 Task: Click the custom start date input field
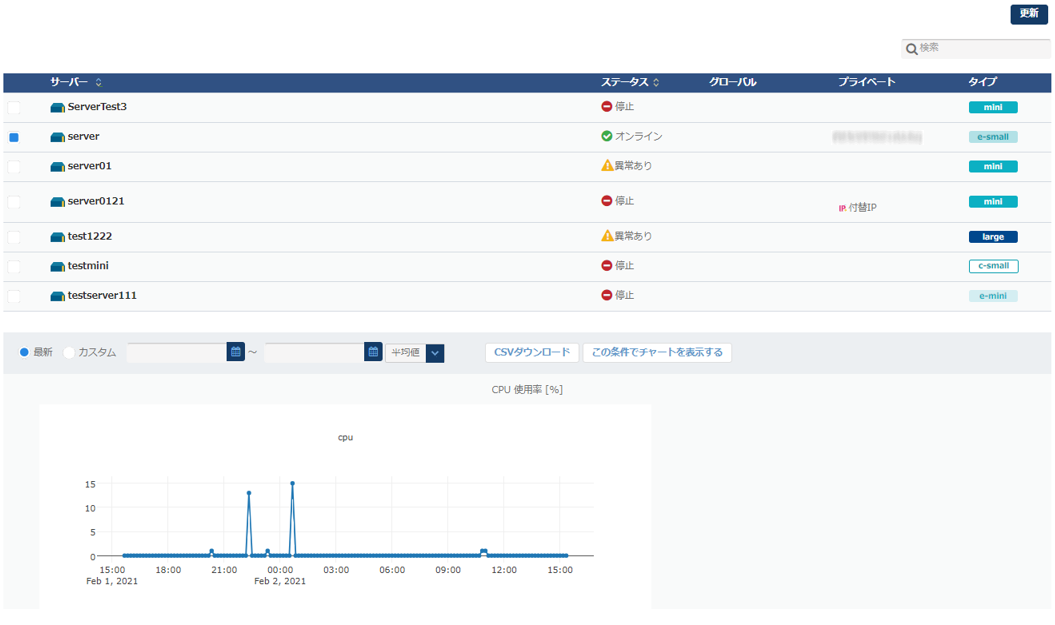click(177, 352)
